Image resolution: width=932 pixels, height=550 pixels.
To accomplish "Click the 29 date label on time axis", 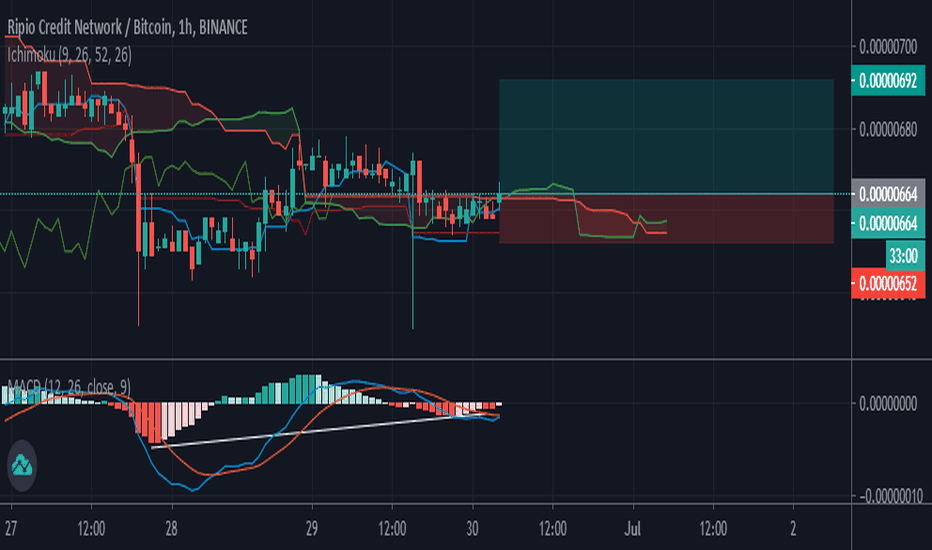I will pyautogui.click(x=311, y=529).
